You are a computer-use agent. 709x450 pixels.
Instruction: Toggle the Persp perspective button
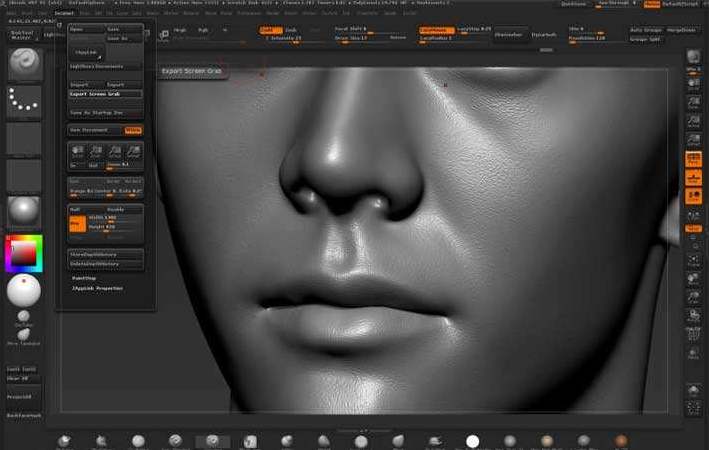click(693, 159)
